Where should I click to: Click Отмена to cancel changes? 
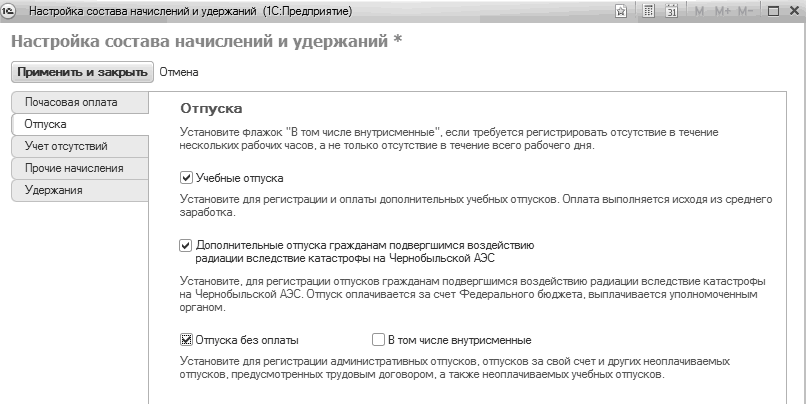[179, 72]
